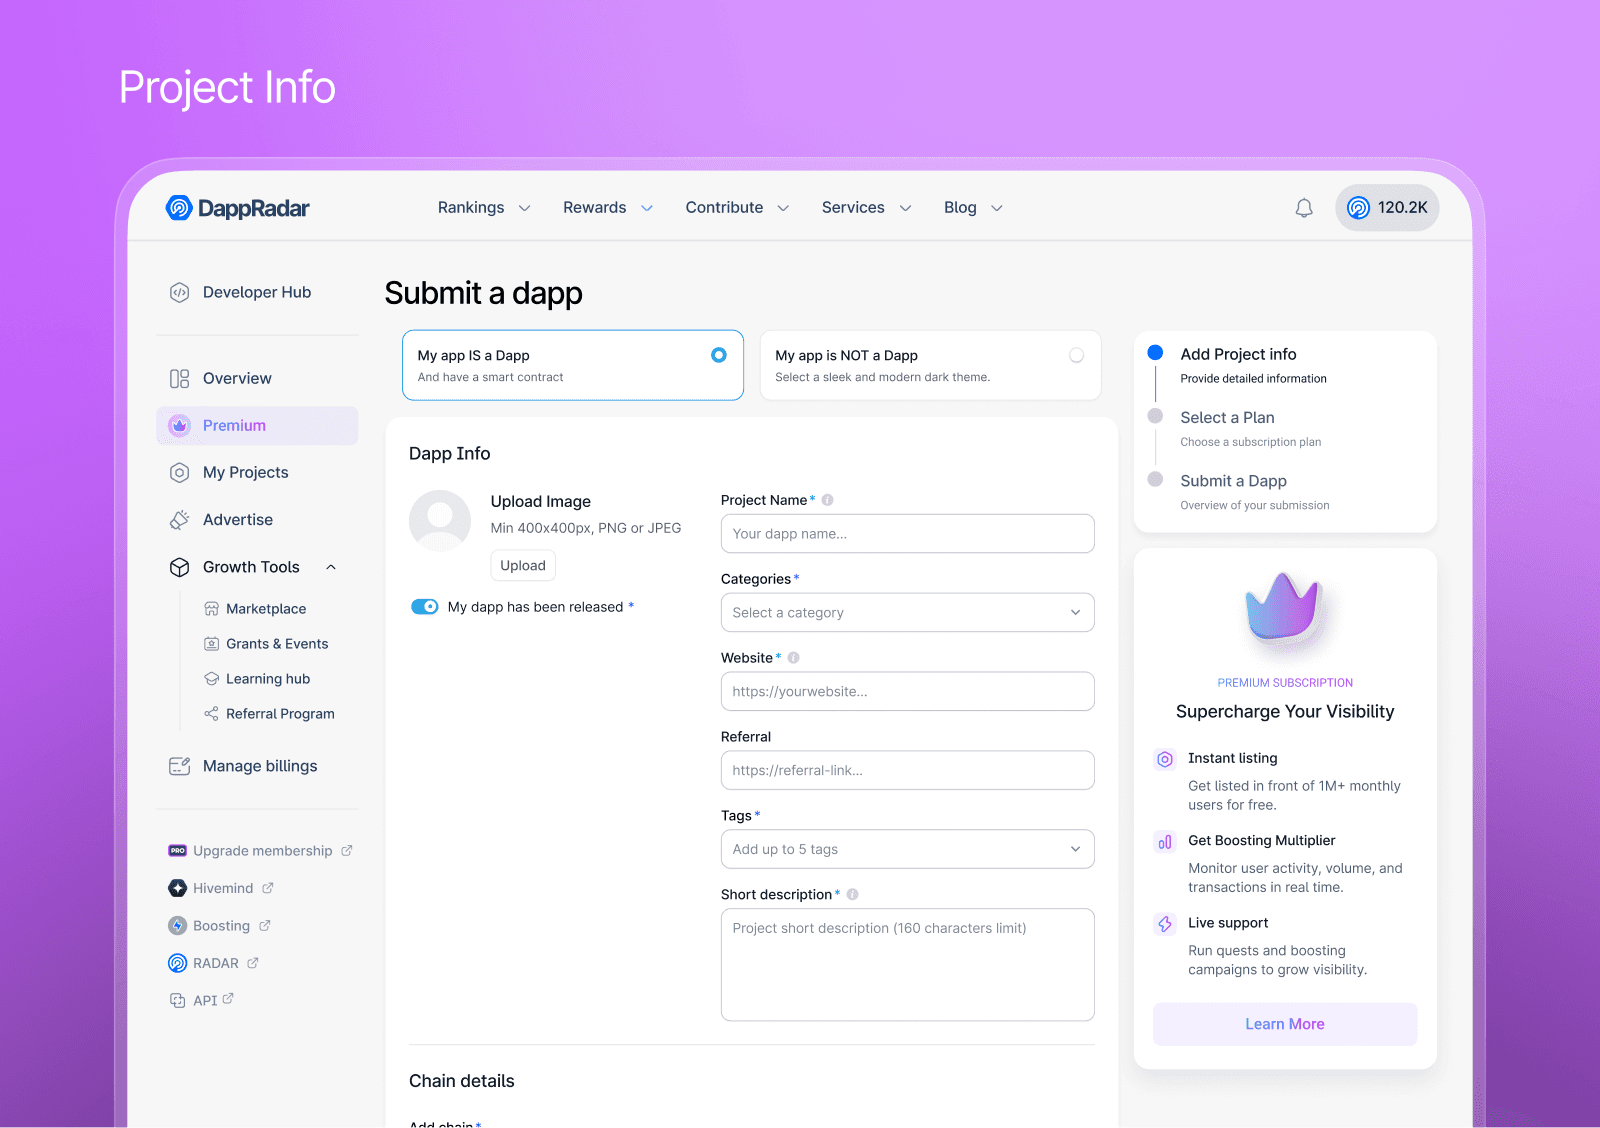
Task: Toggle the My dapp has been released switch
Action: pyautogui.click(x=425, y=607)
